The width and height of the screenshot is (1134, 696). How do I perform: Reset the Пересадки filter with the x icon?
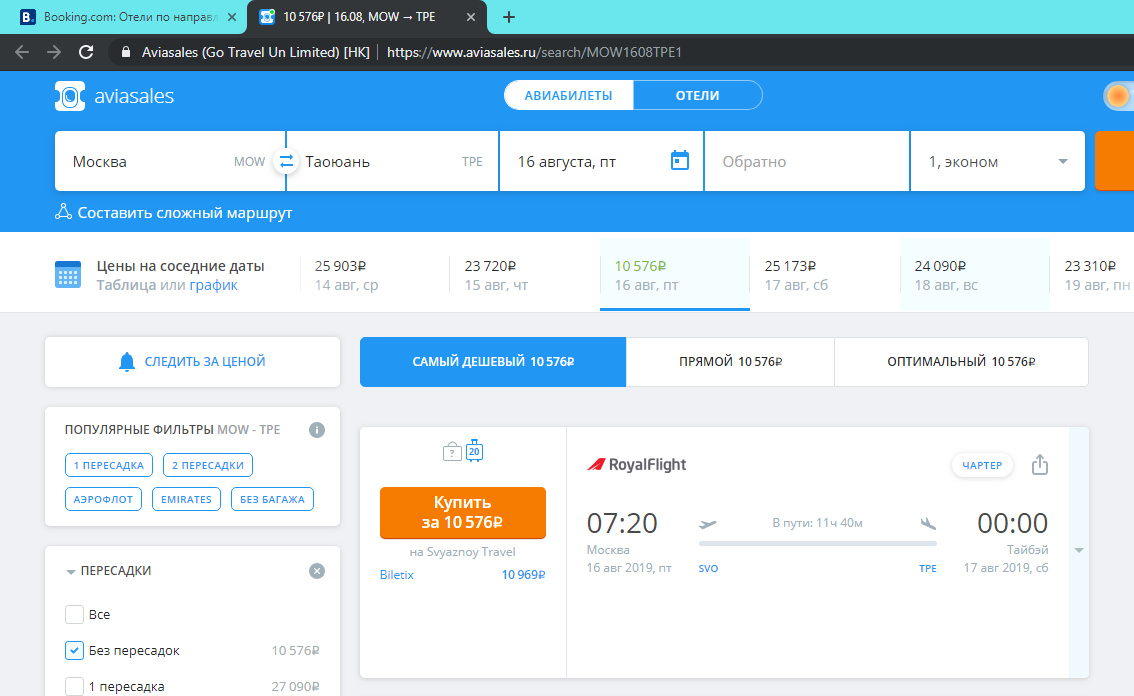coord(317,571)
